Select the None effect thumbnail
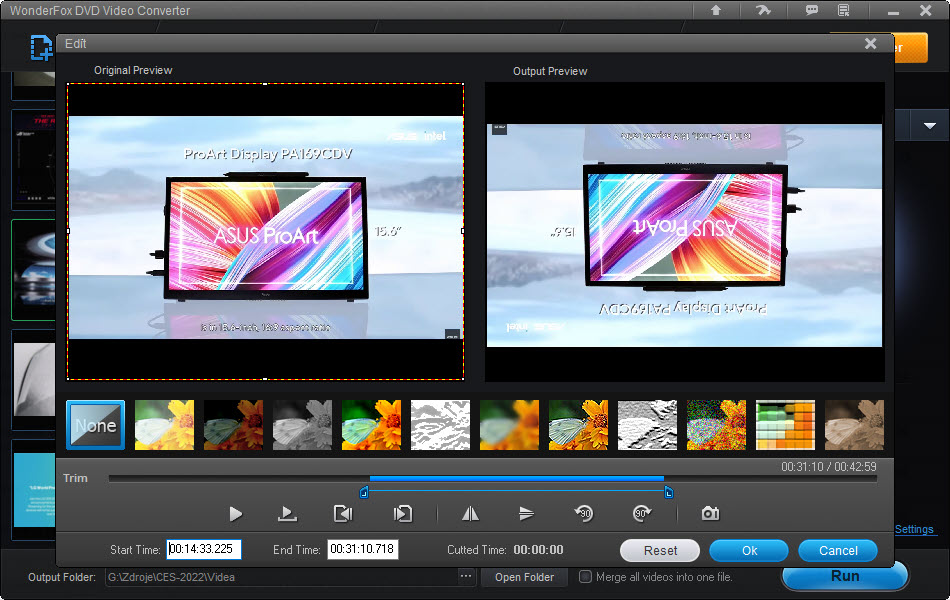The height and width of the screenshot is (600, 950). 96,425
